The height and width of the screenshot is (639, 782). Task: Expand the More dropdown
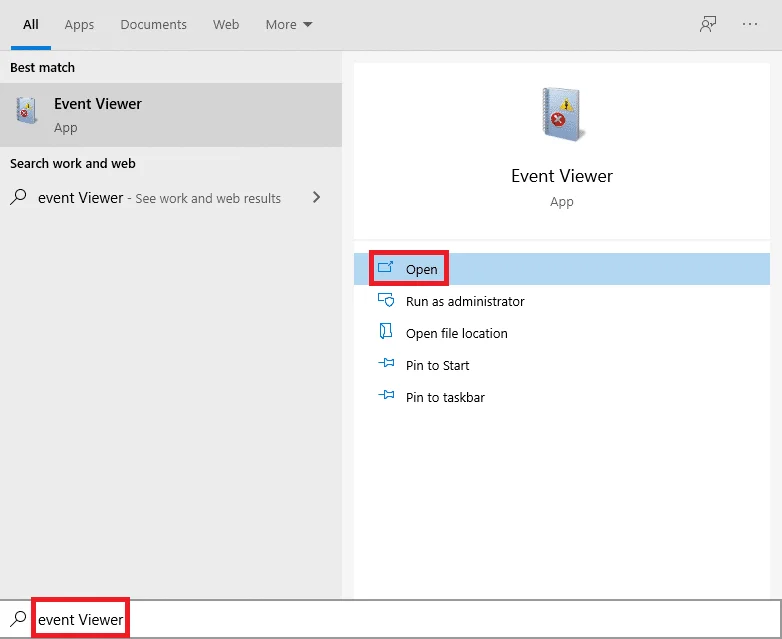click(x=289, y=24)
